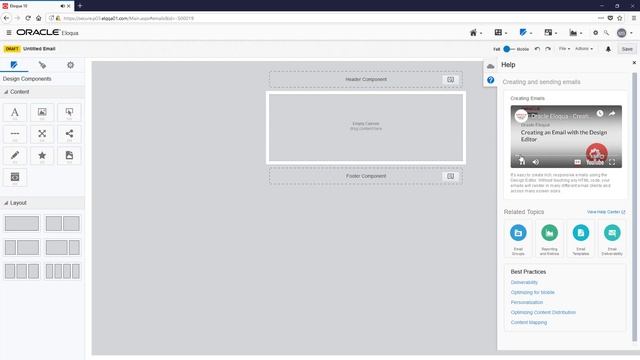Open the user profile avatar menu
The width and height of the screenshot is (640, 360).
624,33
